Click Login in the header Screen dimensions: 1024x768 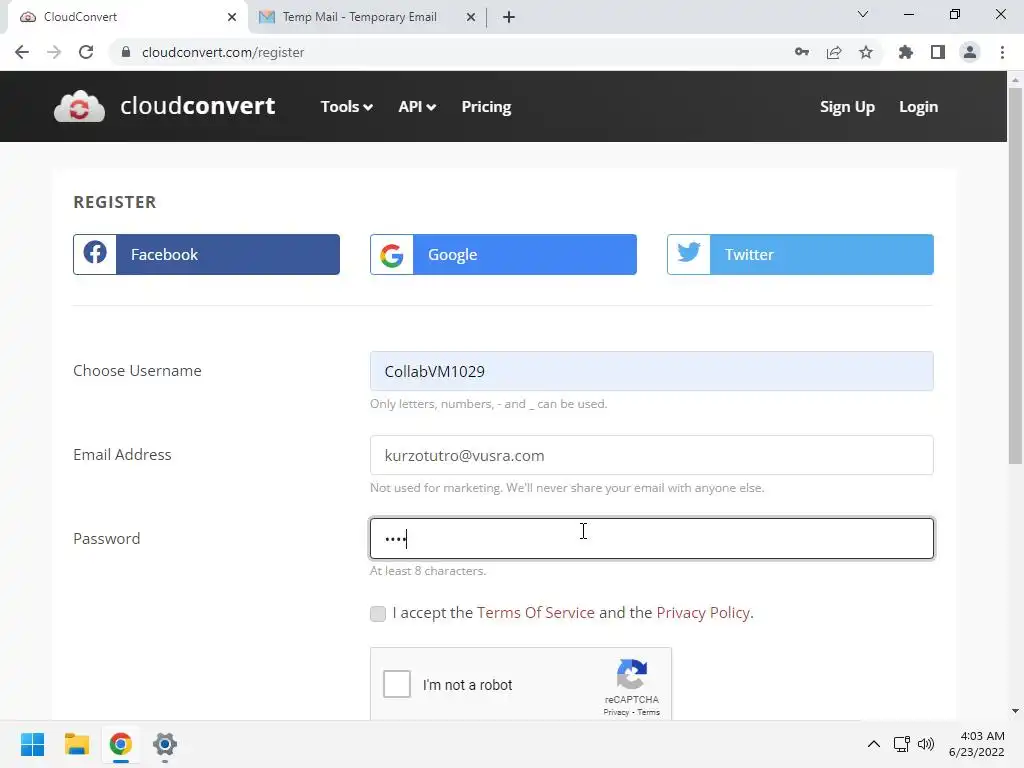click(918, 106)
